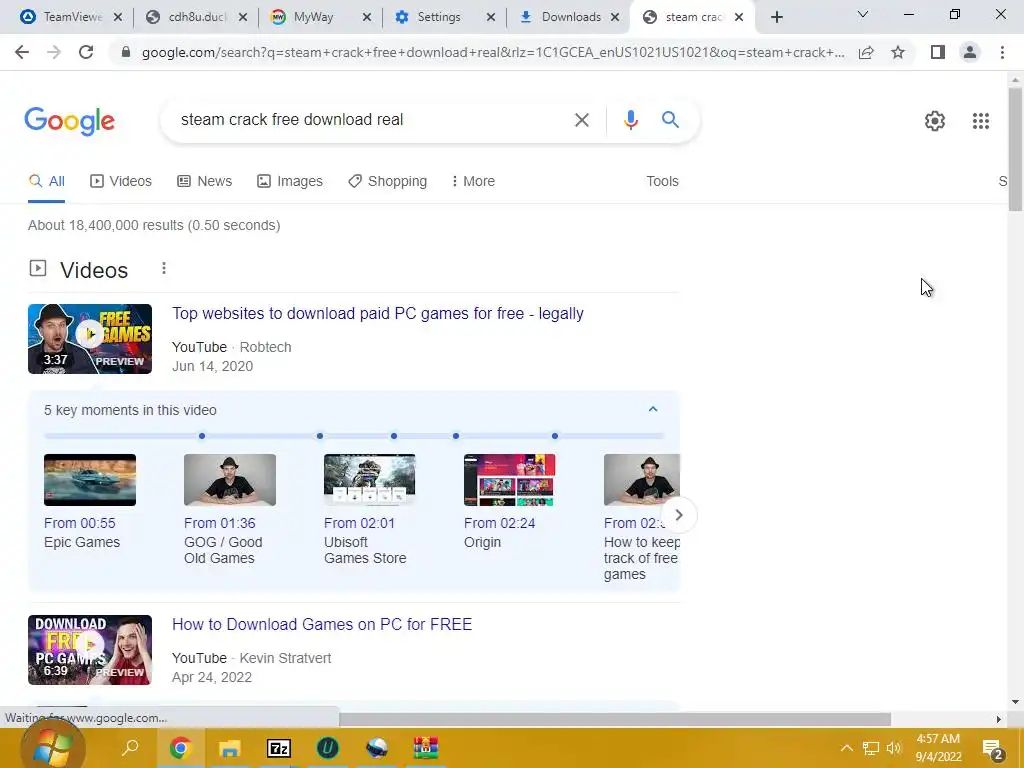This screenshot has width=1024, height=768.
Task: Select the All results filter
Action: coord(46,182)
